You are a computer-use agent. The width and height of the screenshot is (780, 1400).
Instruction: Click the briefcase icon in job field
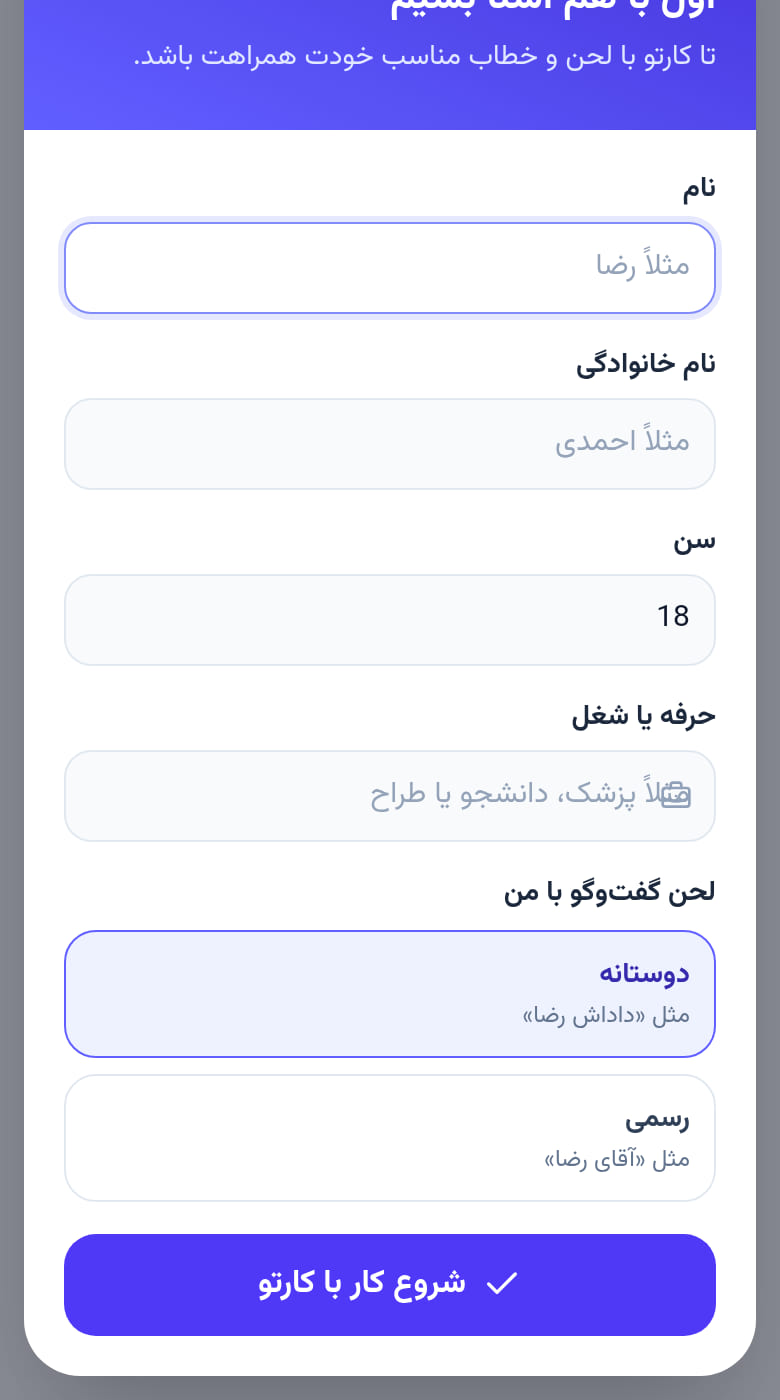[x=676, y=795]
